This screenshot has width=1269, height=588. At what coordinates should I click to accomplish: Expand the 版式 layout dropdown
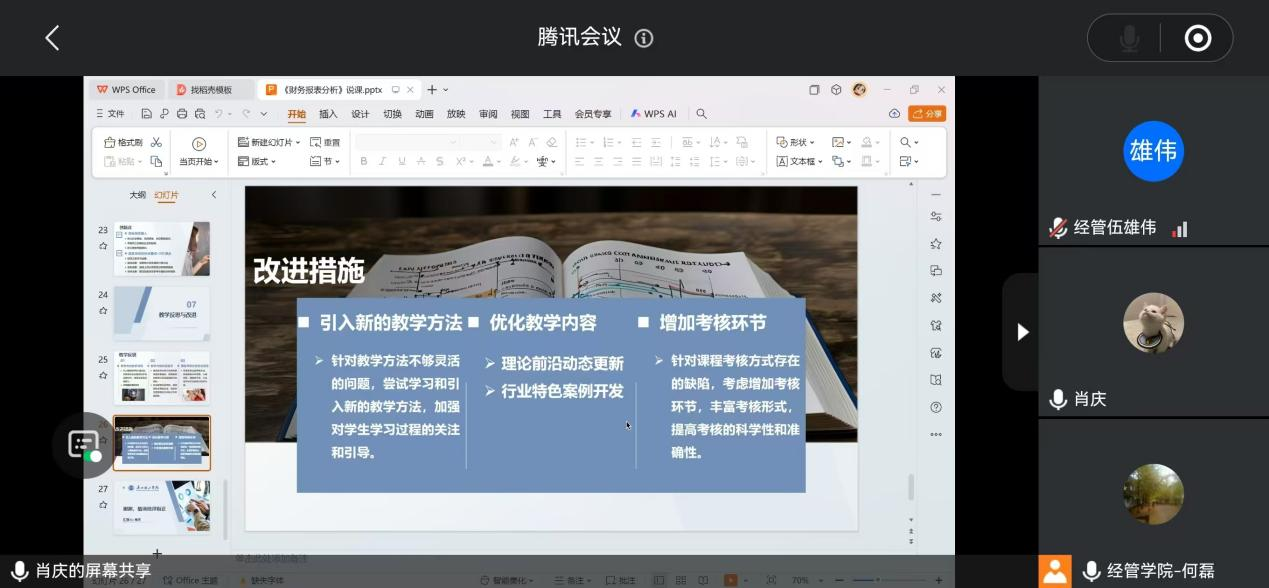[x=258, y=161]
